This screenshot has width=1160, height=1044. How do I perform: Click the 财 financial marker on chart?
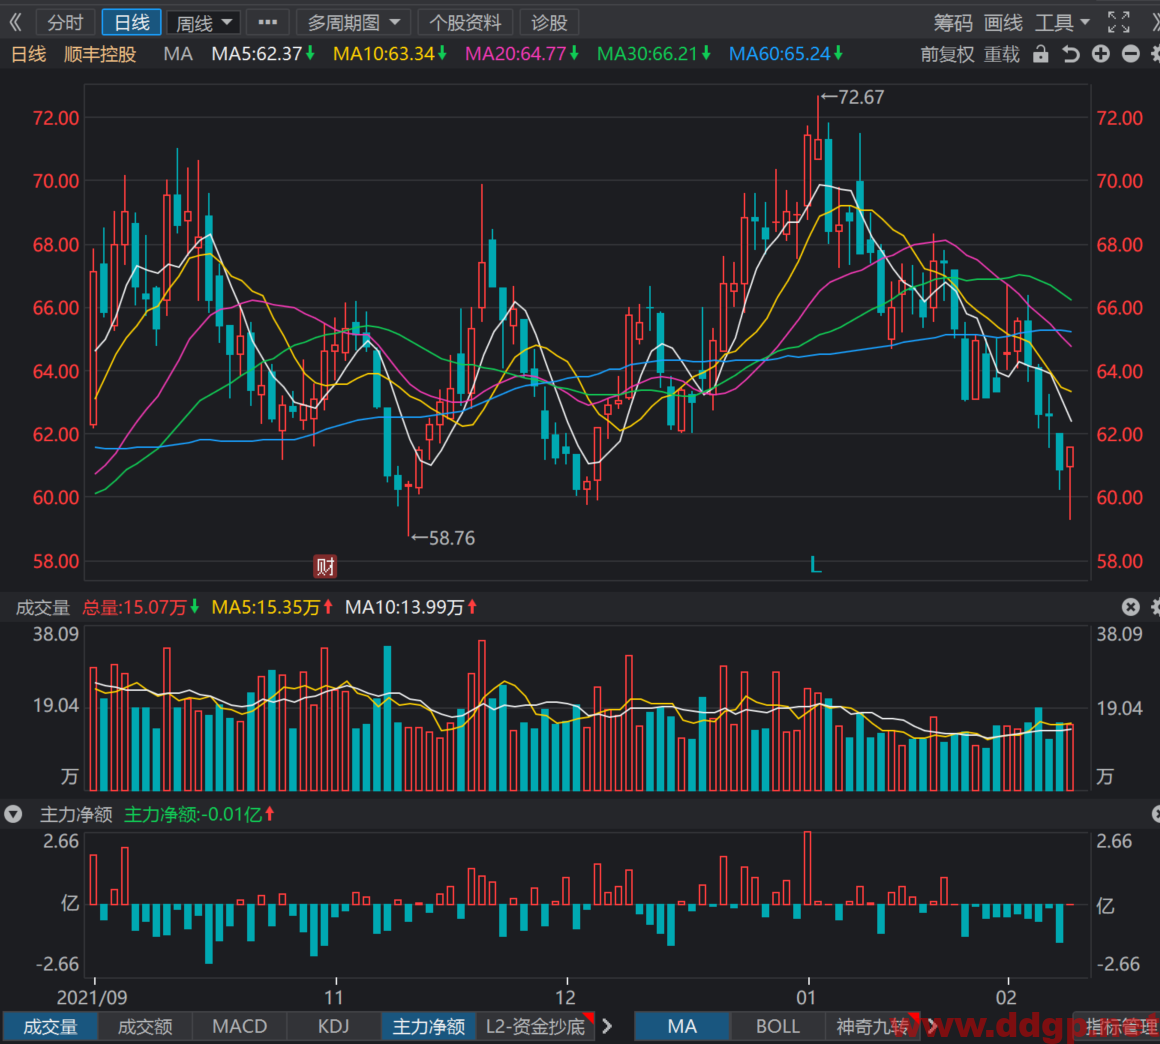point(325,567)
